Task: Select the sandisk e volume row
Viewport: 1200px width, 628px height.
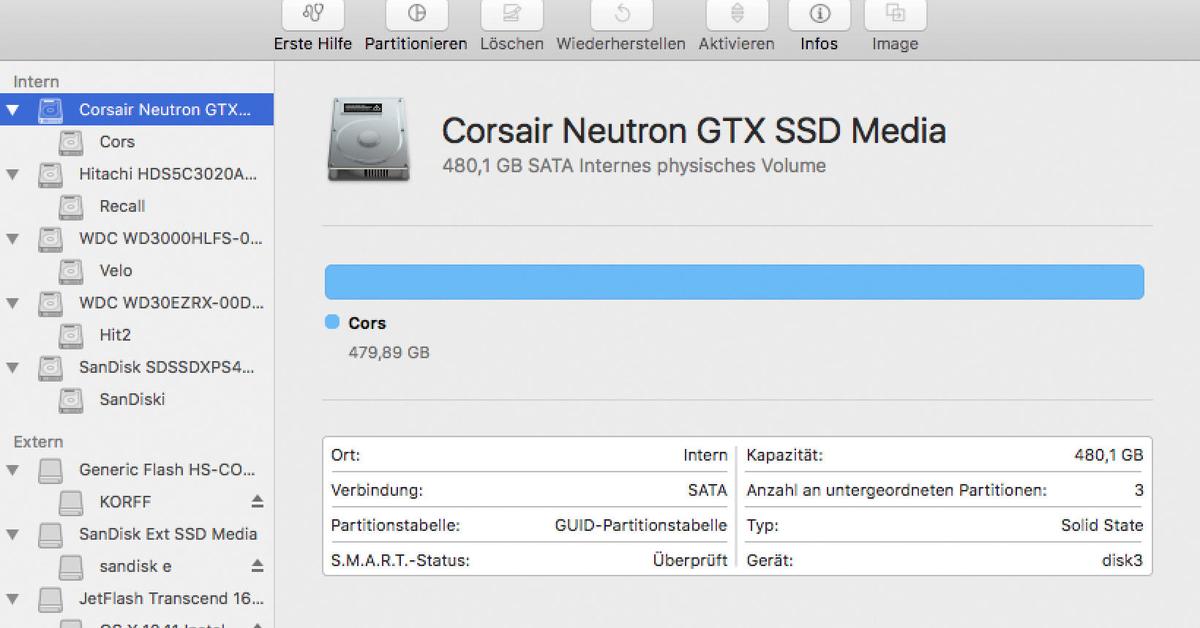Action: [x=137, y=566]
